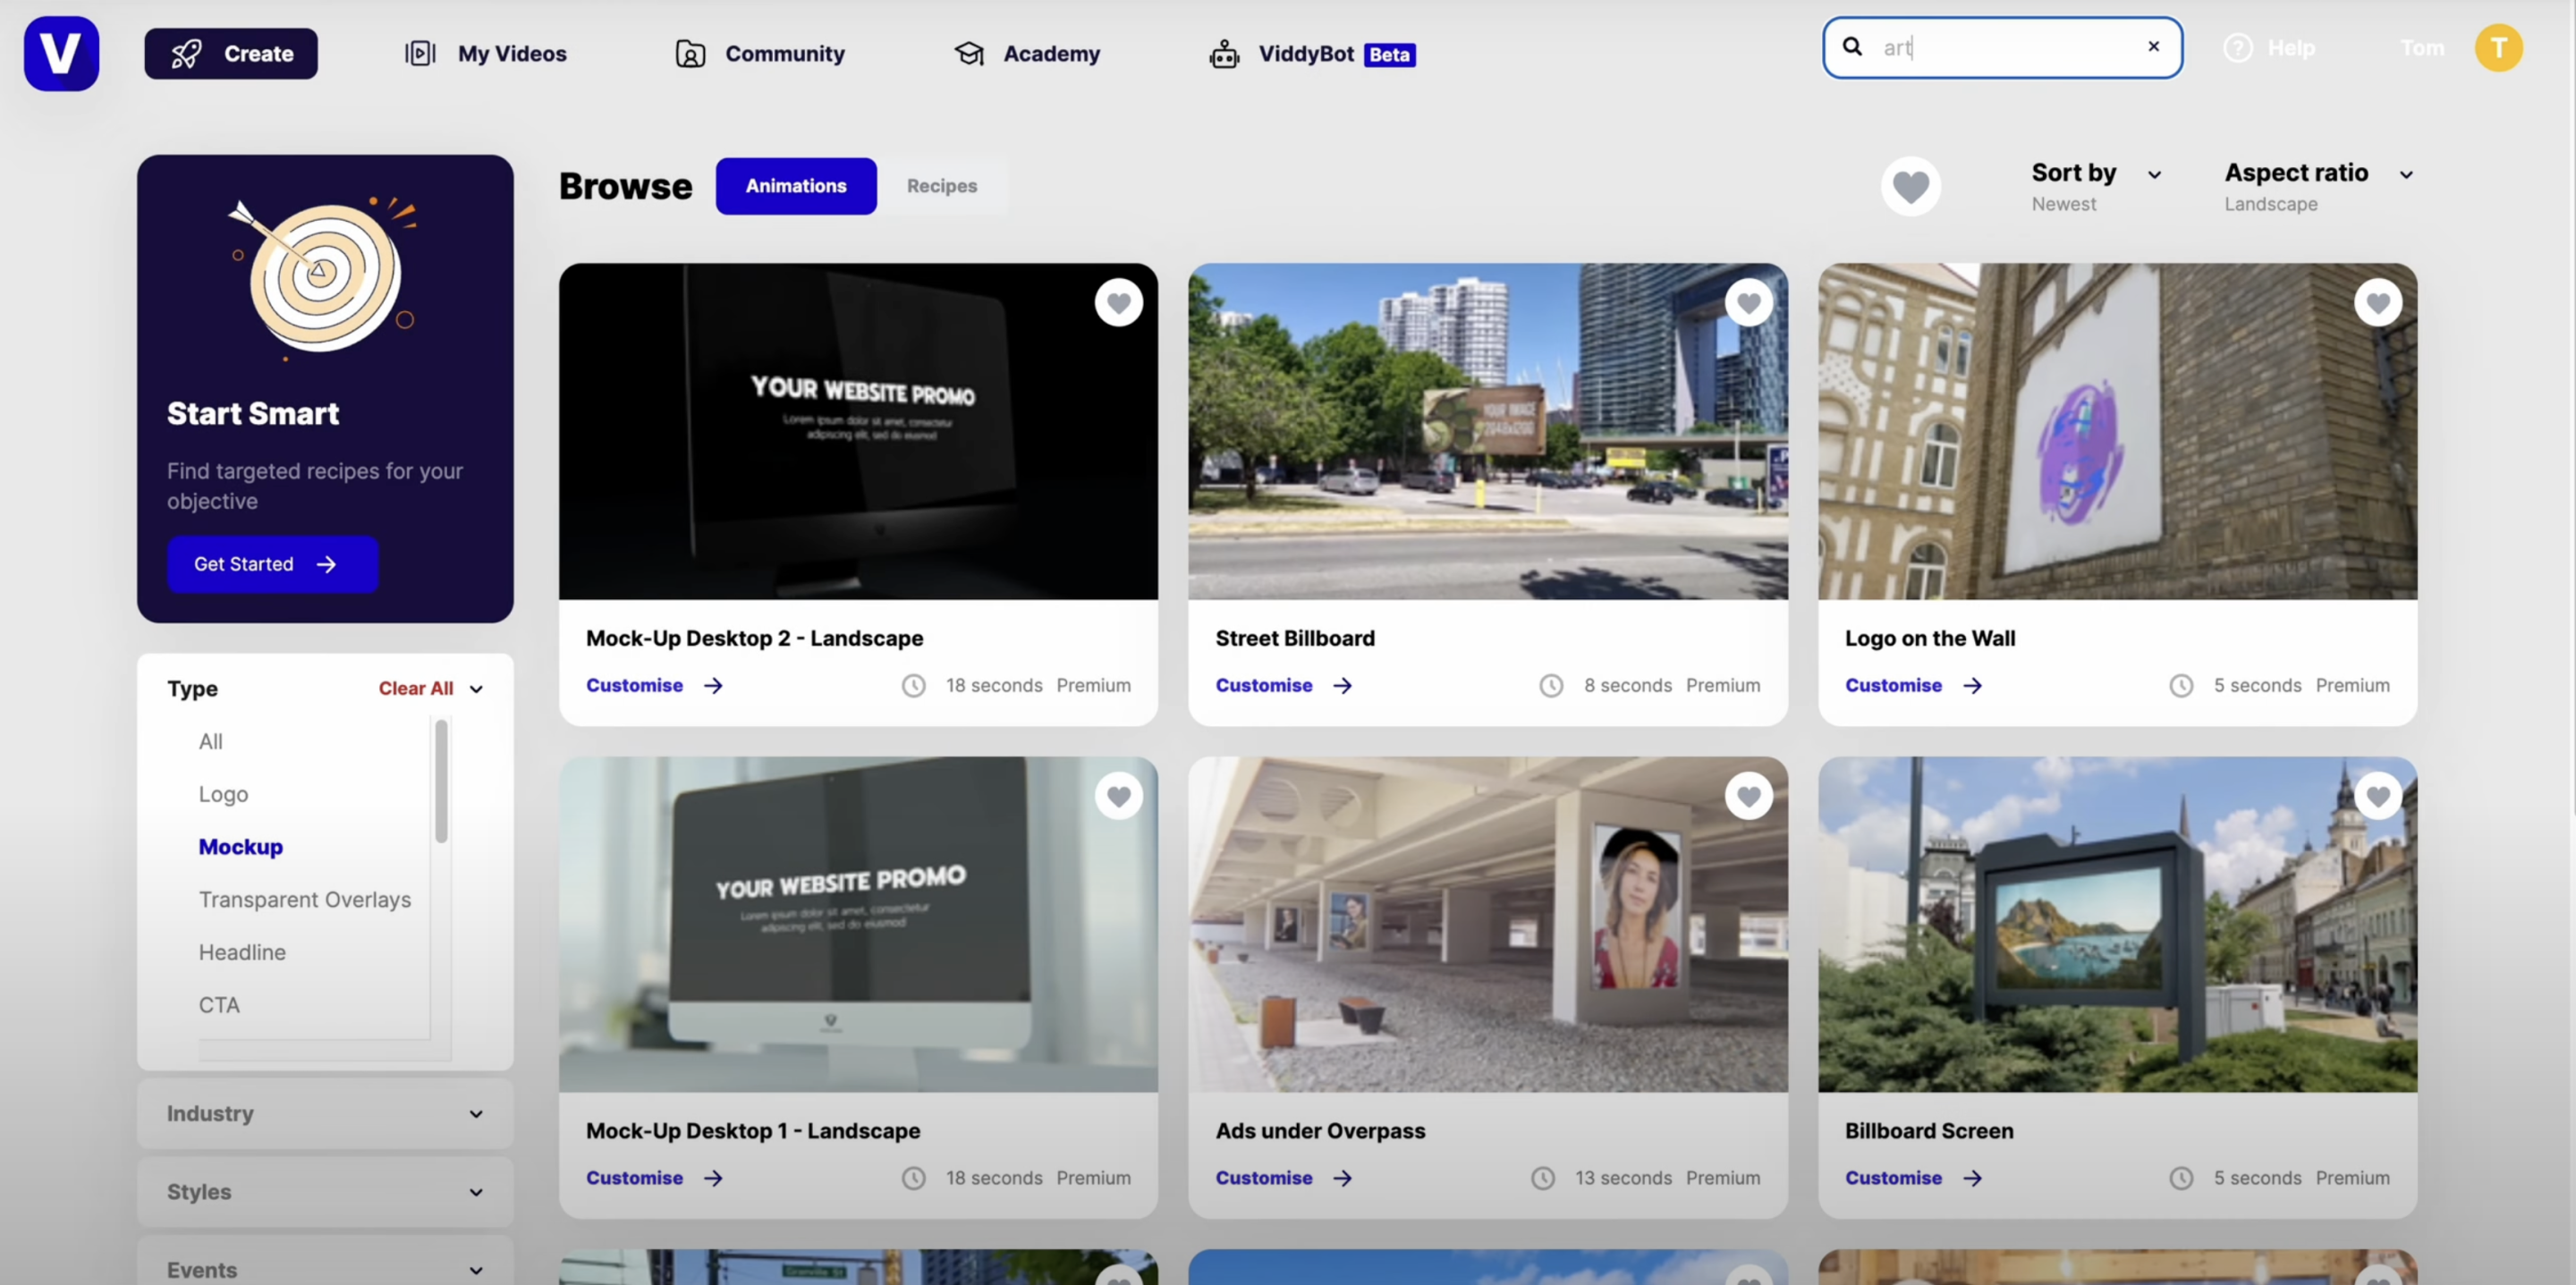Image resolution: width=2576 pixels, height=1285 pixels.
Task: Expand the Industry filter
Action: 325,1113
